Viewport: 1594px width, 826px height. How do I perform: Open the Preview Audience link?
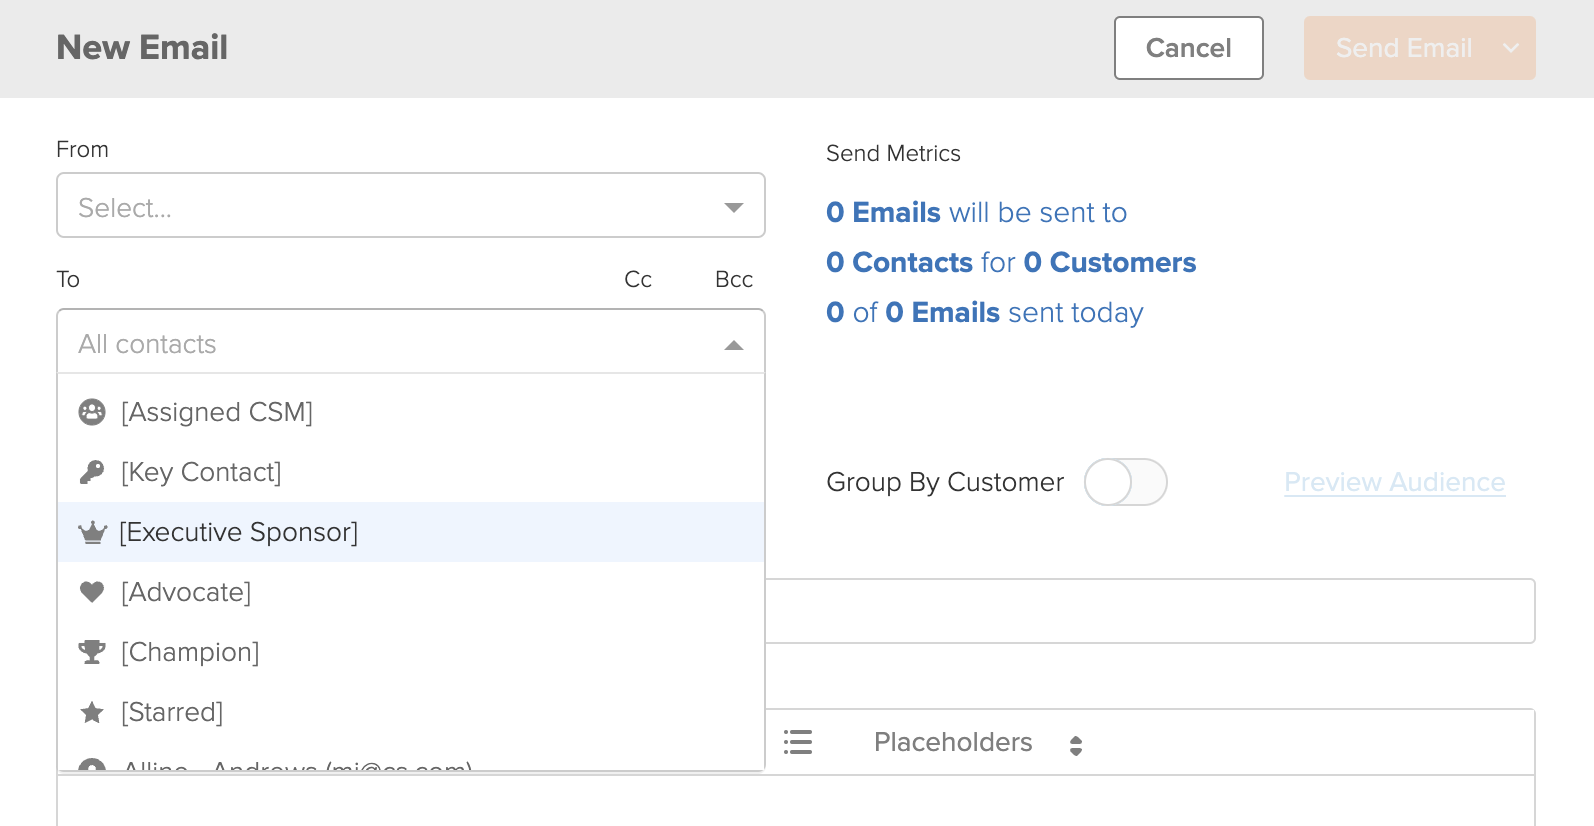(x=1395, y=482)
